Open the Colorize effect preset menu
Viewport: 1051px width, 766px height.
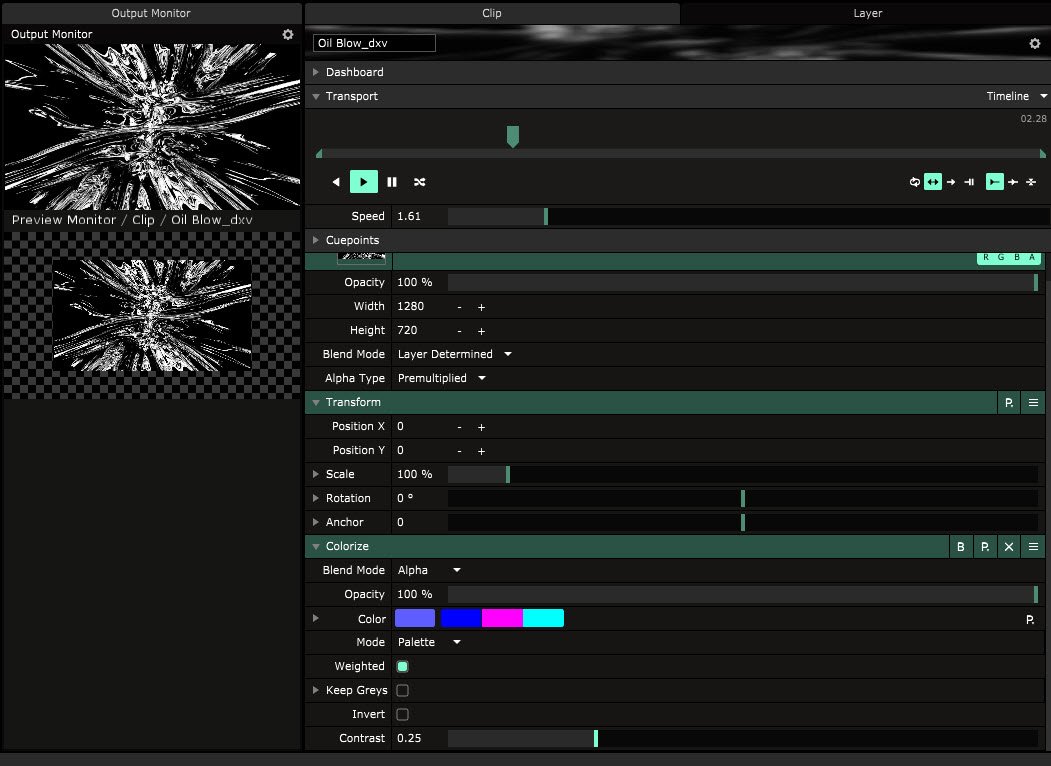click(985, 547)
